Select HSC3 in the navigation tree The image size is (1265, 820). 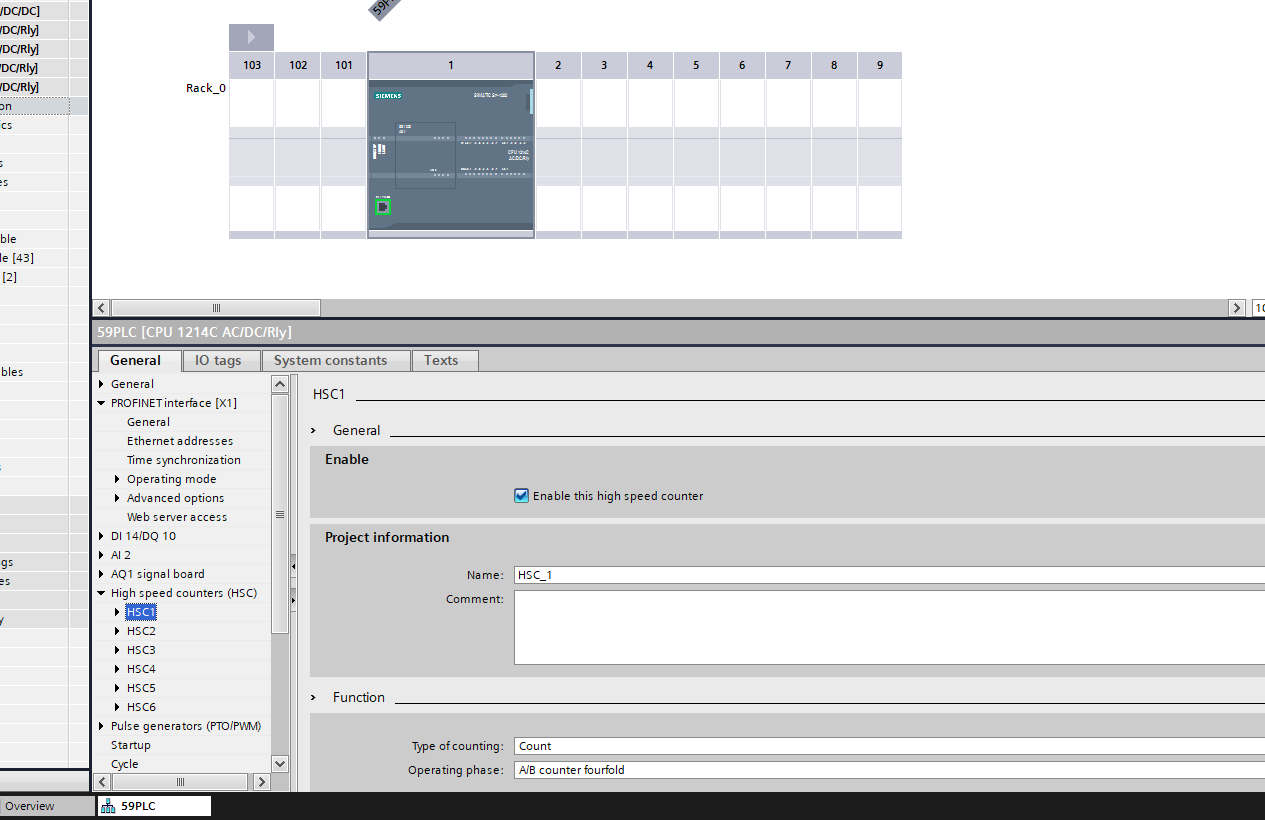(x=141, y=650)
